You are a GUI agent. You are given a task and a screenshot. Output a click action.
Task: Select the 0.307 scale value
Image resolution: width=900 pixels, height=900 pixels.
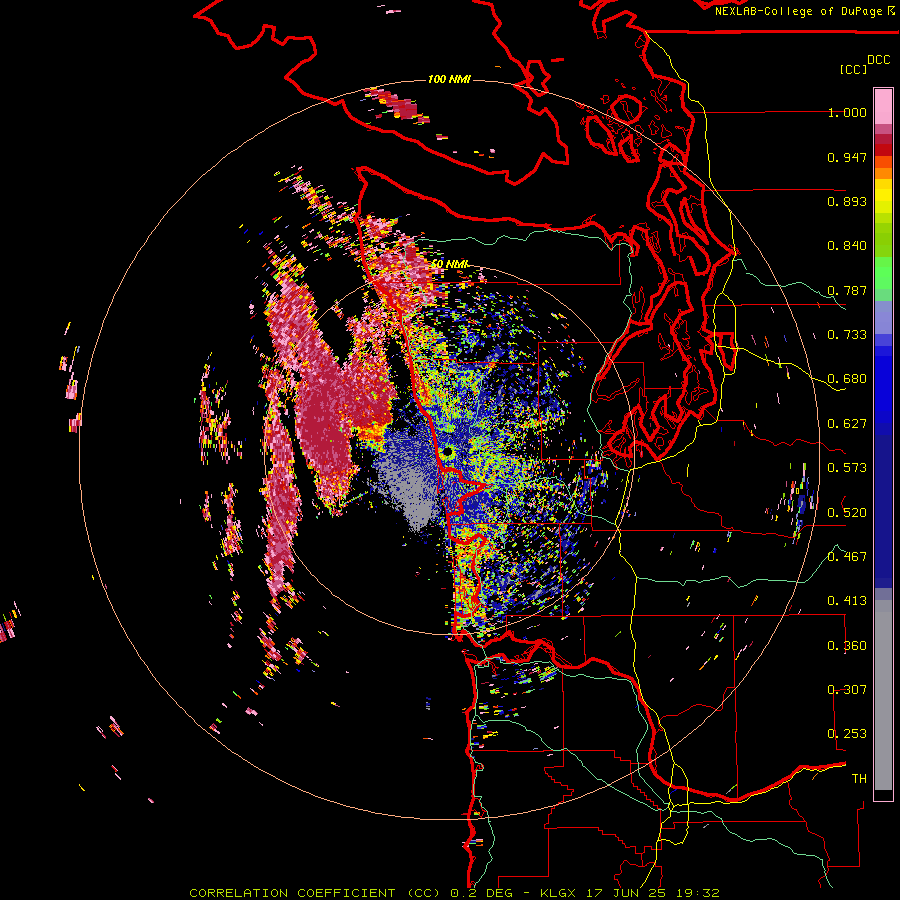pyautogui.click(x=847, y=689)
